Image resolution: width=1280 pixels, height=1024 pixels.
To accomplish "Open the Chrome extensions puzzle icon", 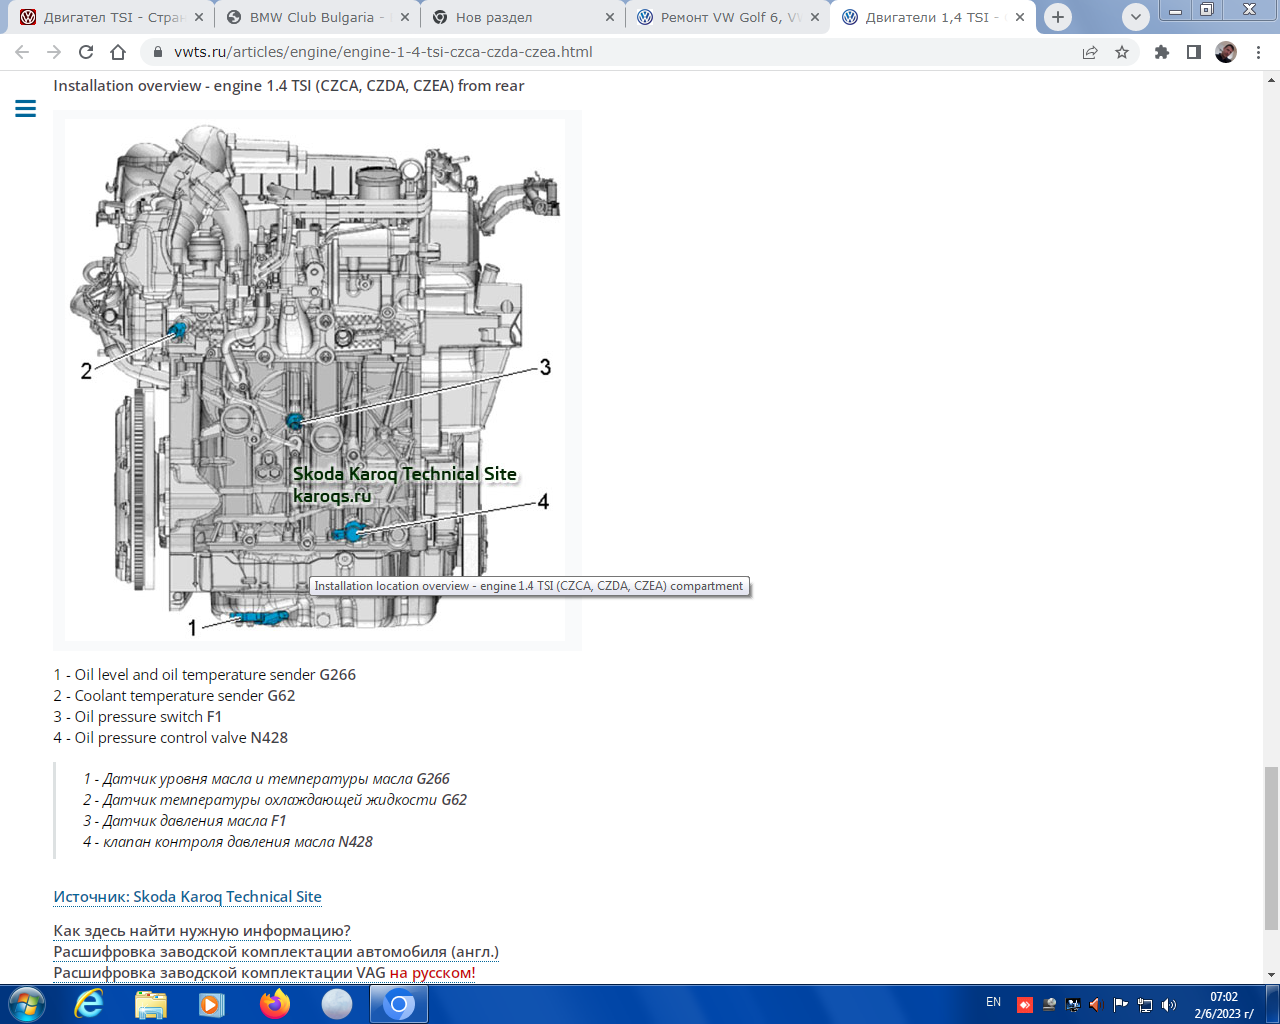I will [1161, 52].
